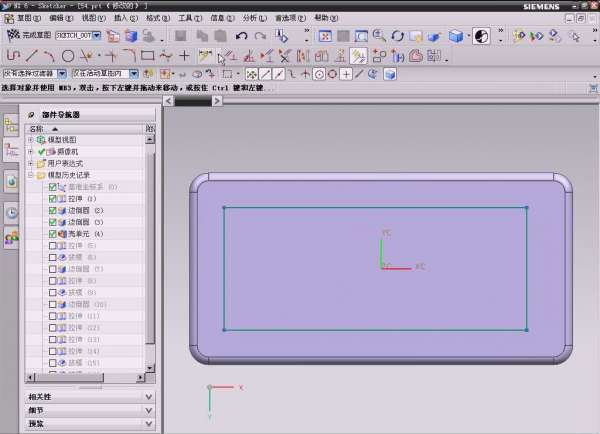This screenshot has width=600, height=434.
Task: Uncheck the 拉伸 (1) feature checkbox
Action: [53, 199]
